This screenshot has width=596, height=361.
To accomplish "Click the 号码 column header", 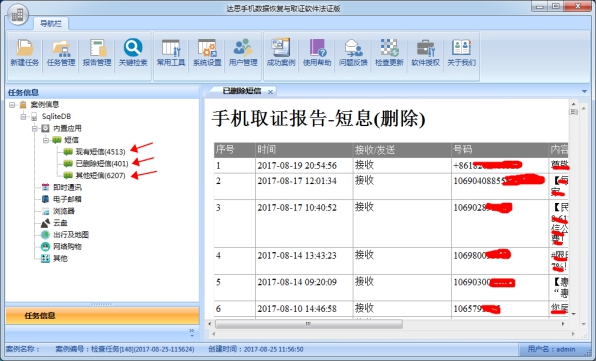I will click(x=500, y=149).
